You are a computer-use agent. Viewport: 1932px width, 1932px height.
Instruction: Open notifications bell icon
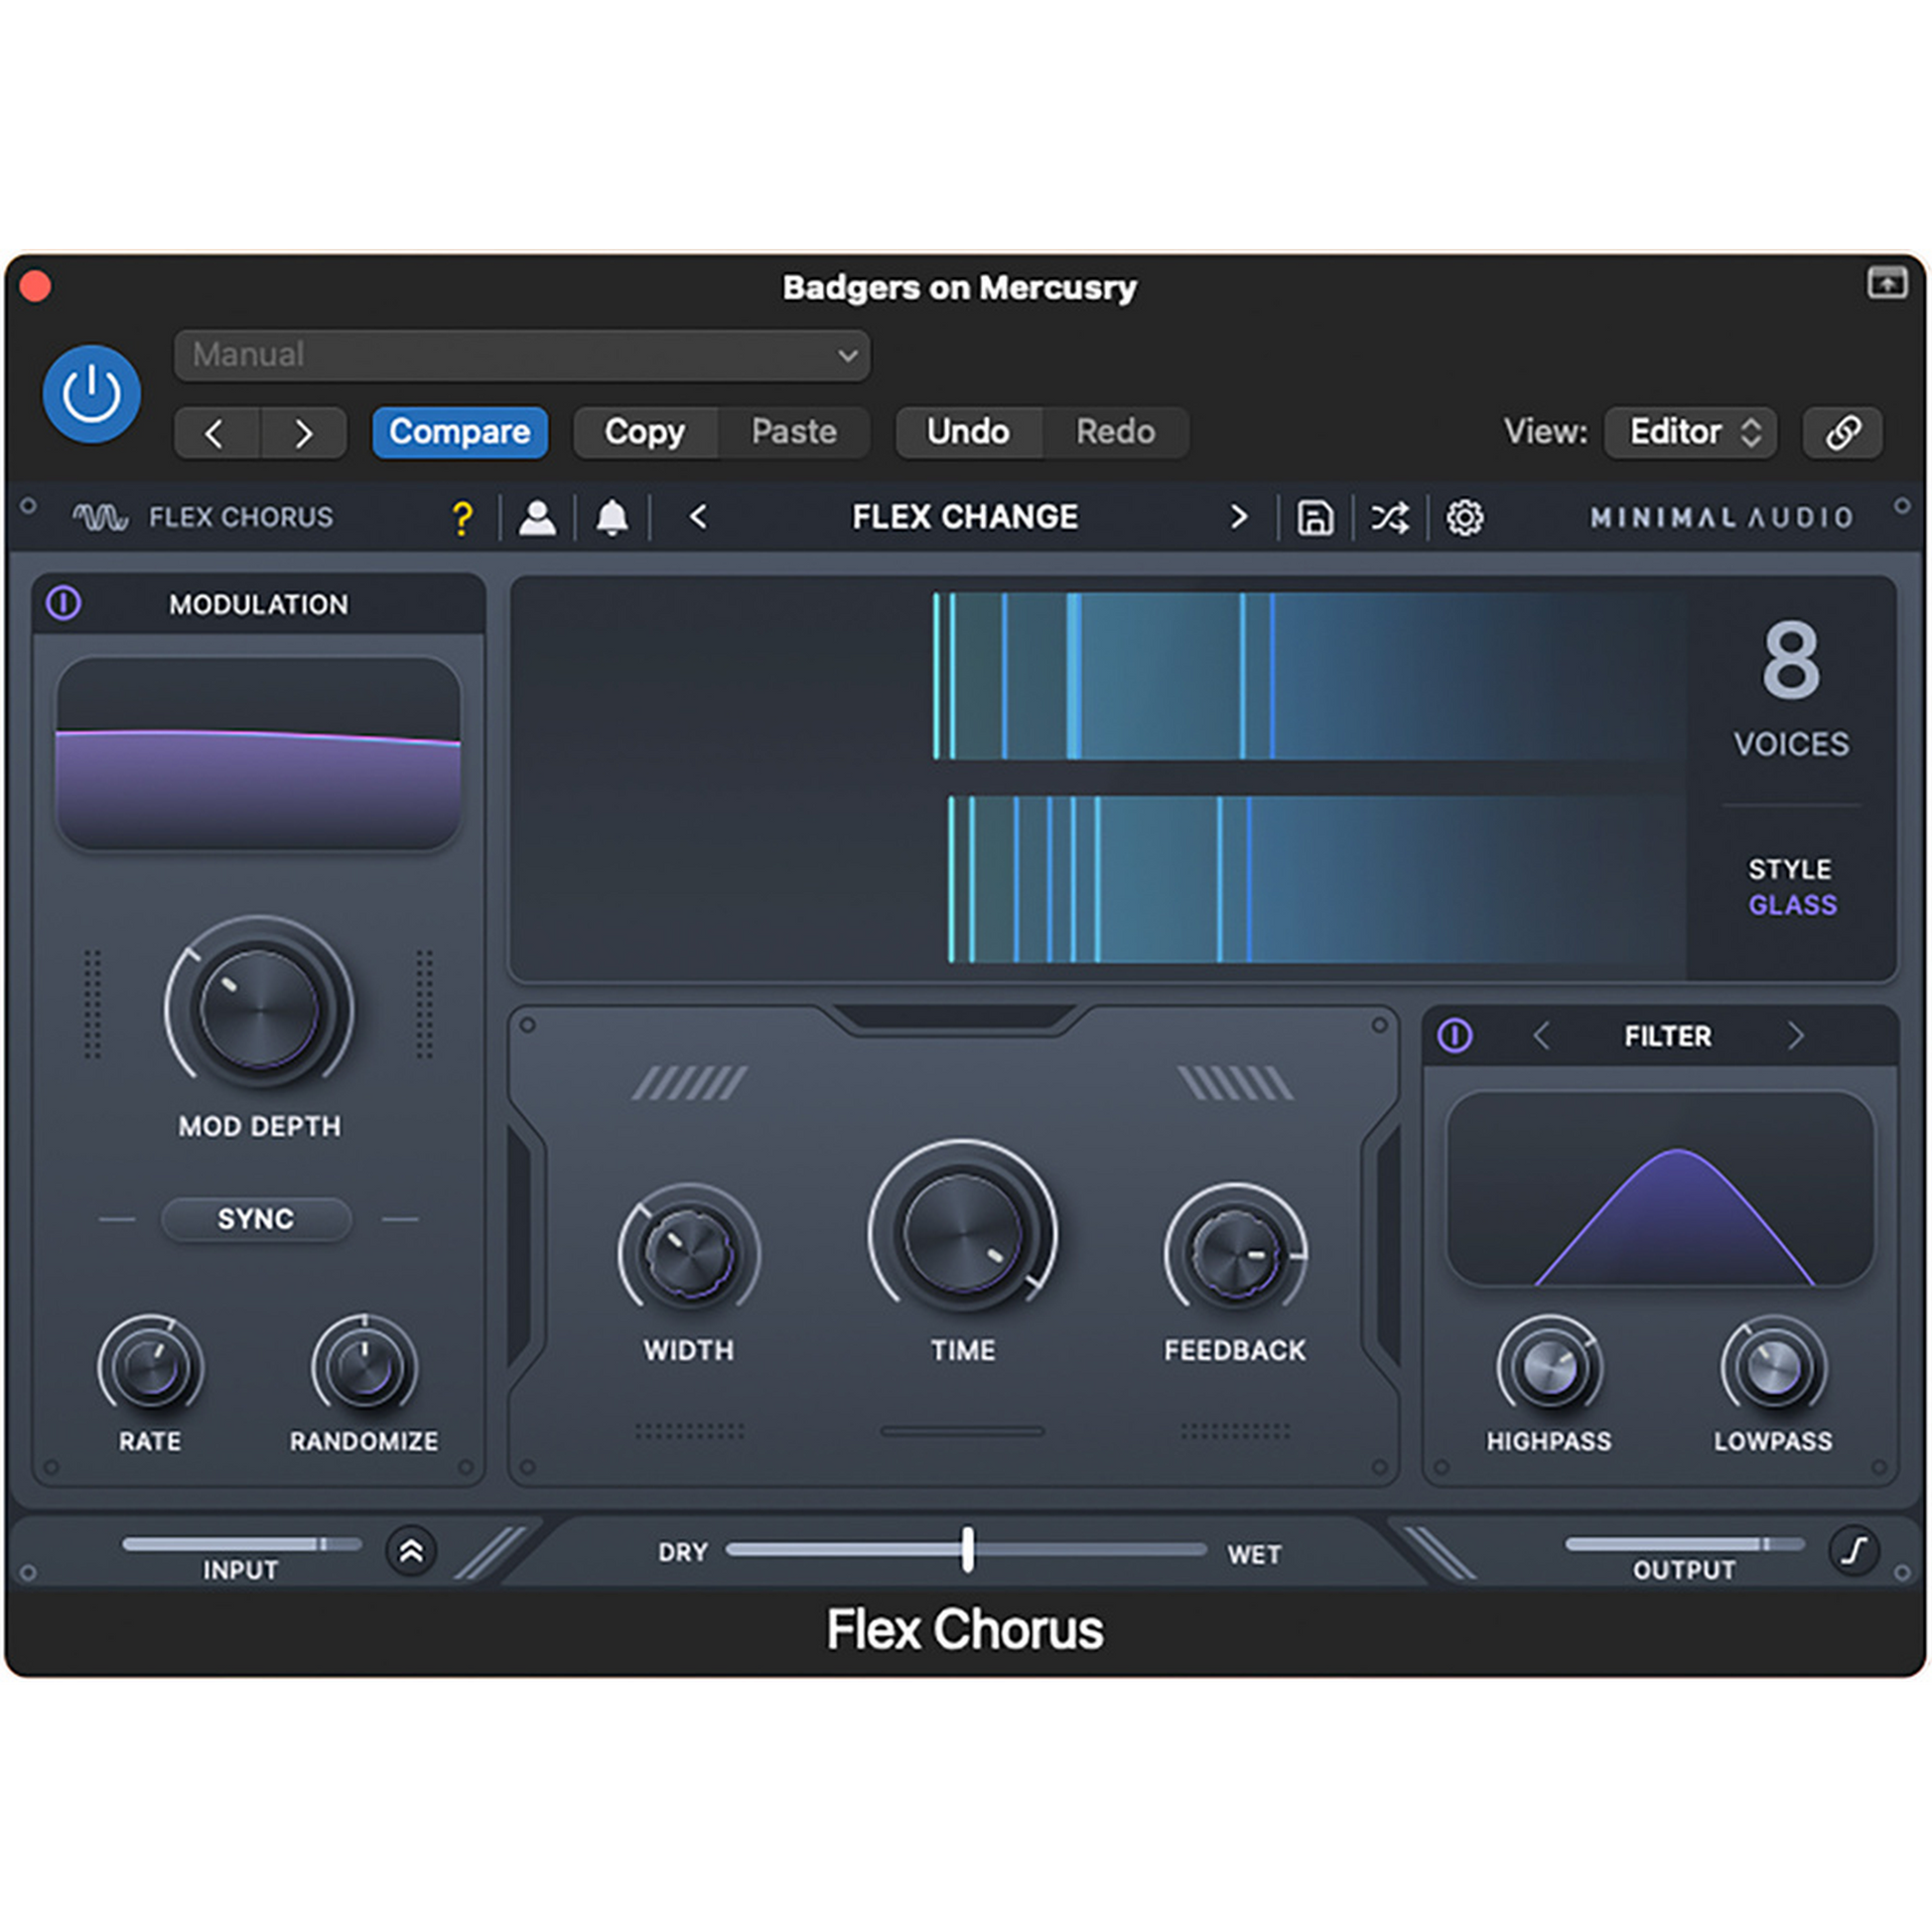(612, 518)
